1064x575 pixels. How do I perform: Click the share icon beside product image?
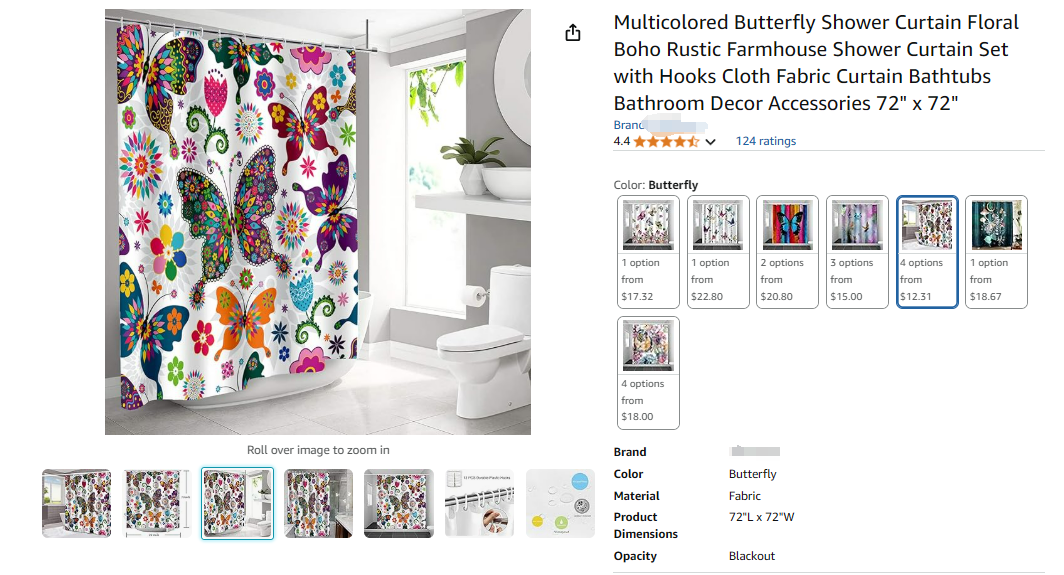point(573,33)
